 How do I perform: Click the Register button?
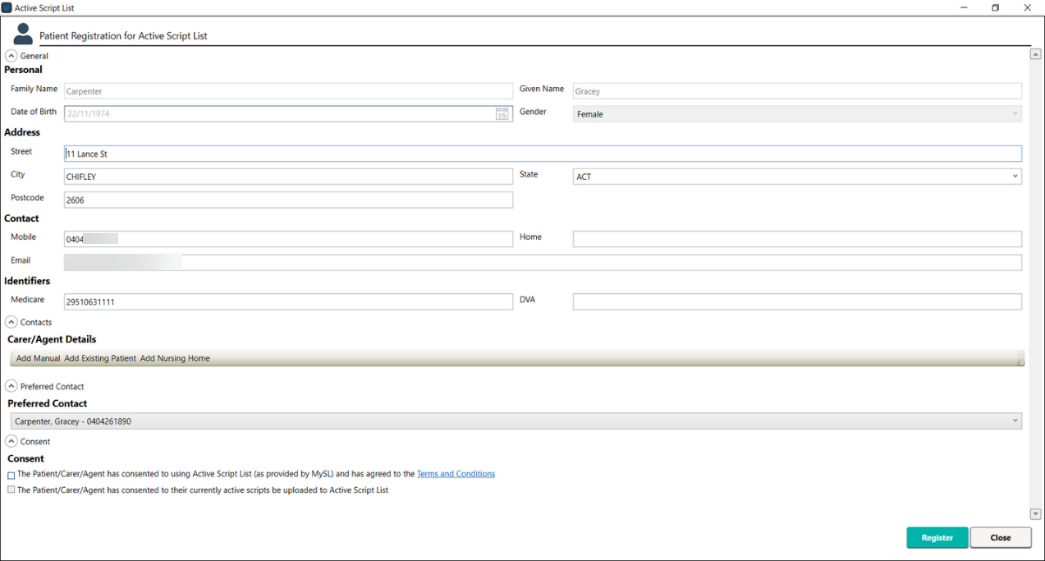[937, 538]
